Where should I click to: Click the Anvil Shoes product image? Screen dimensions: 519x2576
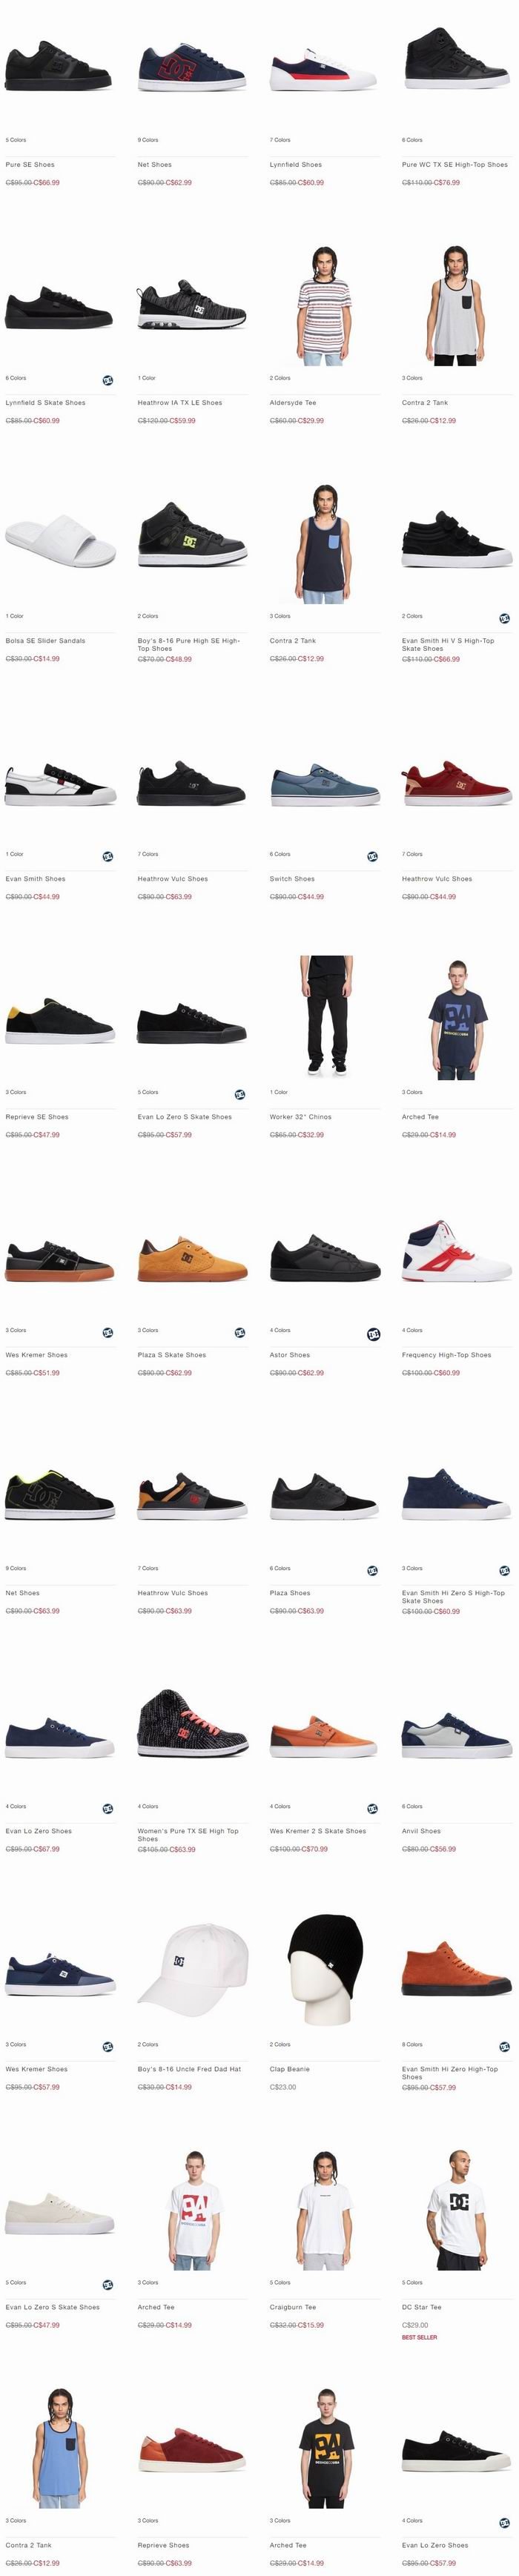coord(456,1736)
